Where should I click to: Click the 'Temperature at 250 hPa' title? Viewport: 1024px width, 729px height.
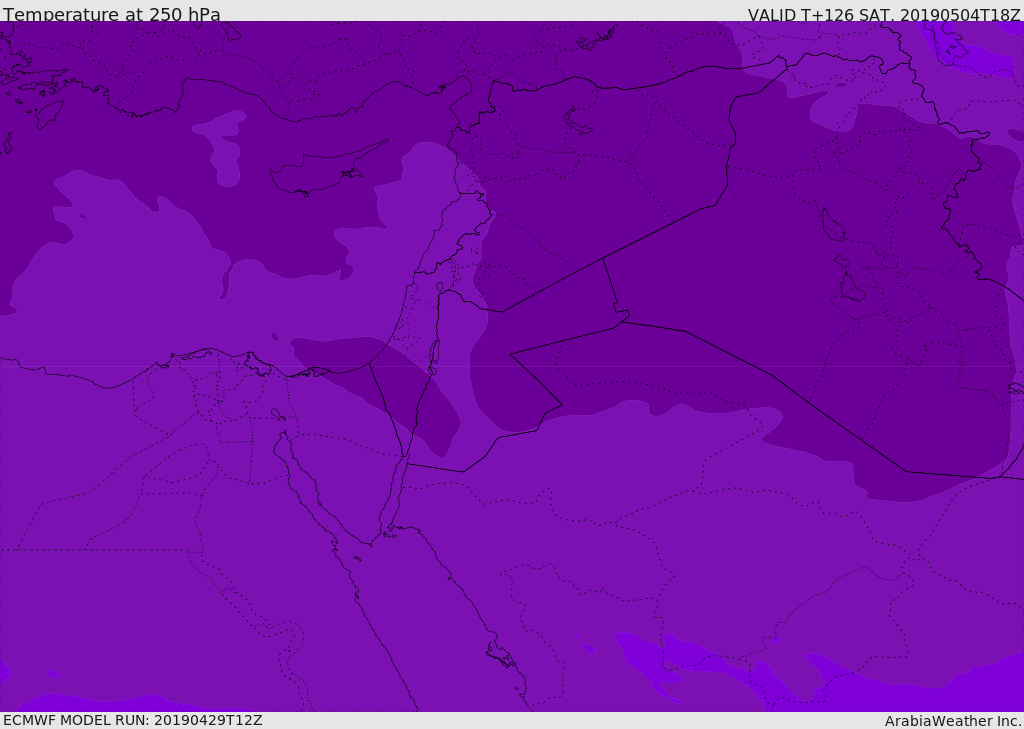(112, 14)
